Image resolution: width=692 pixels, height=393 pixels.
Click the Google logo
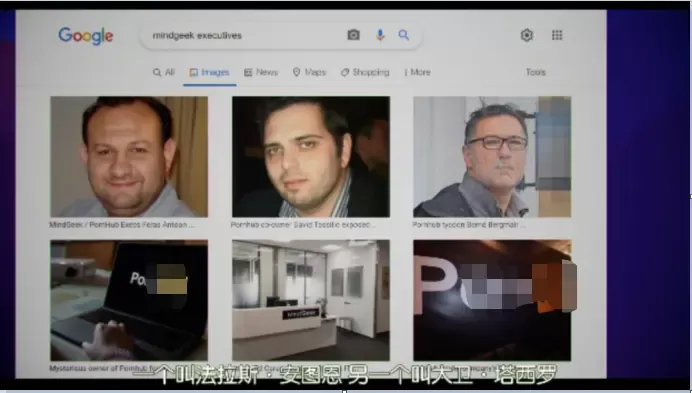(86, 36)
